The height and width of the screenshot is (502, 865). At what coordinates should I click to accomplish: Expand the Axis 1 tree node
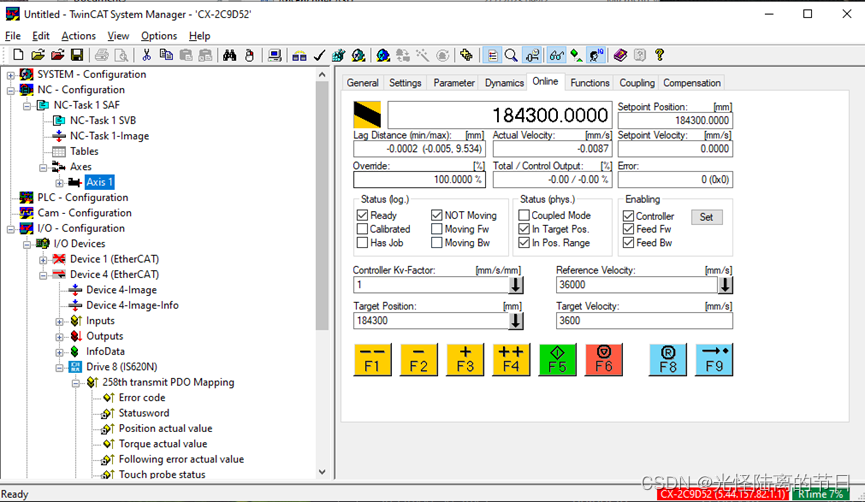pyautogui.click(x=60, y=183)
